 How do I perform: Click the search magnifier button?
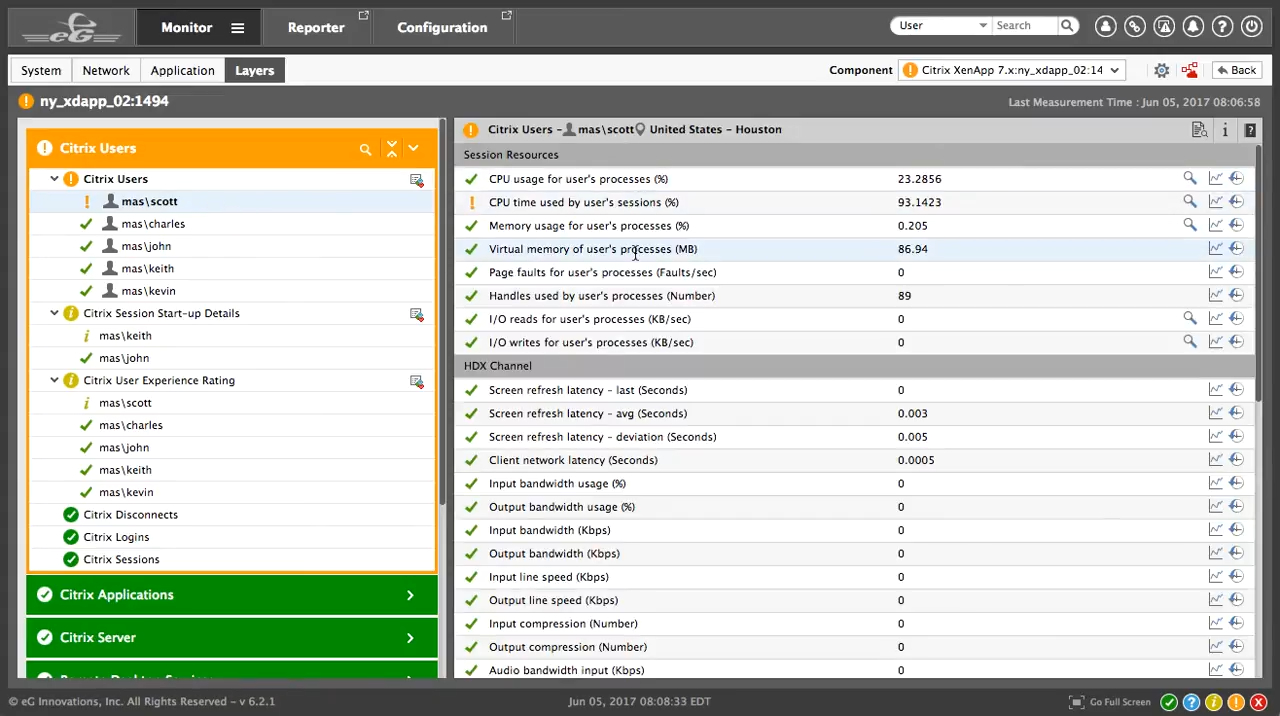(1067, 25)
